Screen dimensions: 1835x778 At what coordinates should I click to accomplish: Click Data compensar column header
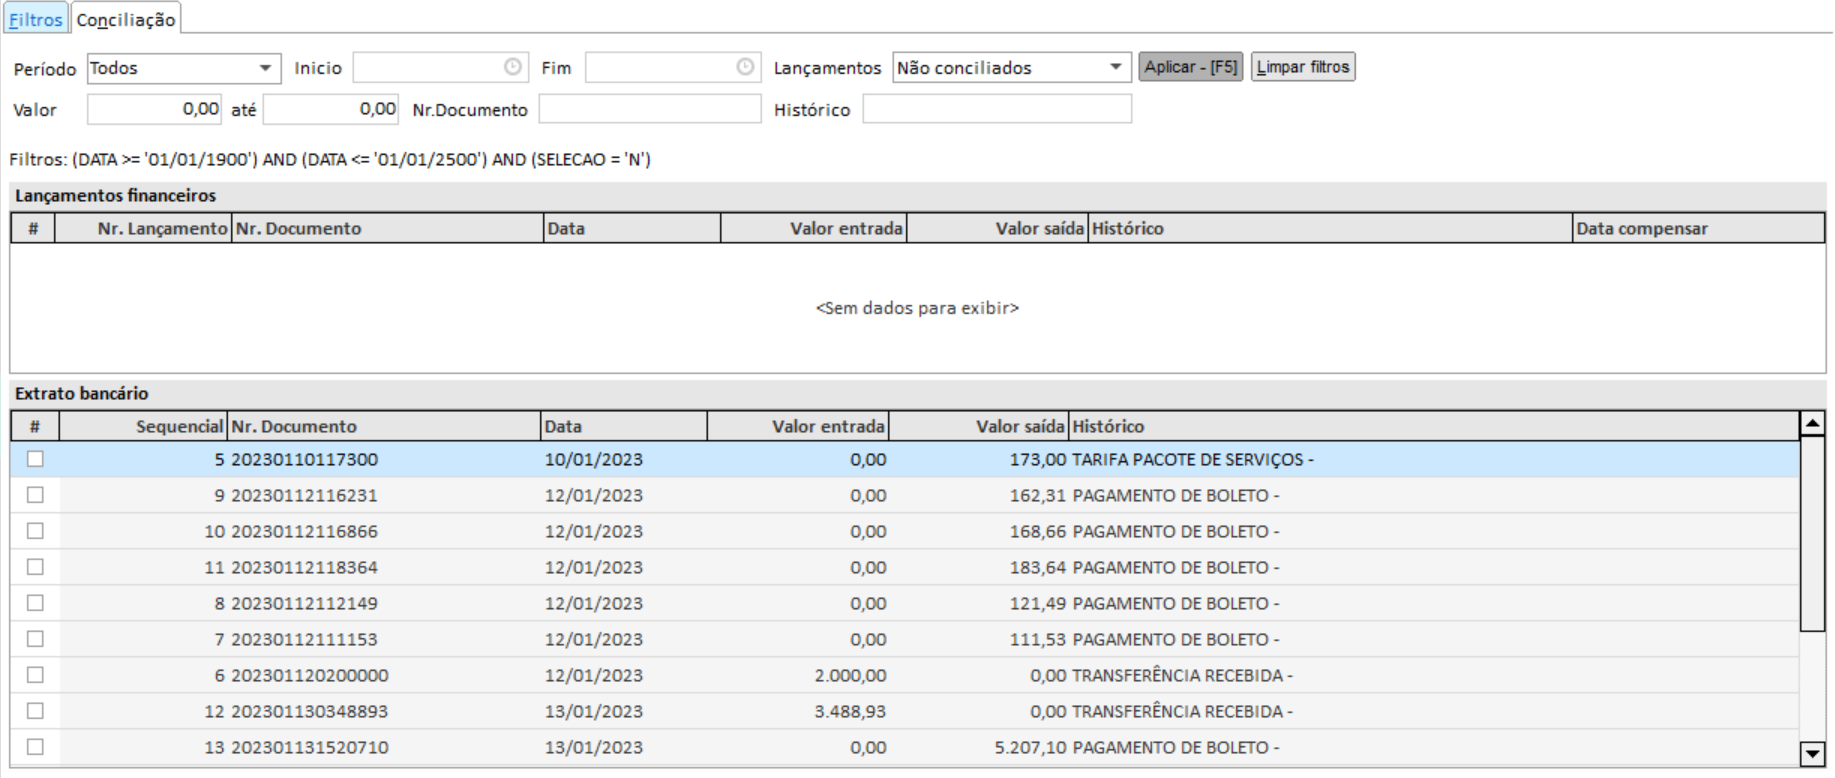tap(1698, 228)
